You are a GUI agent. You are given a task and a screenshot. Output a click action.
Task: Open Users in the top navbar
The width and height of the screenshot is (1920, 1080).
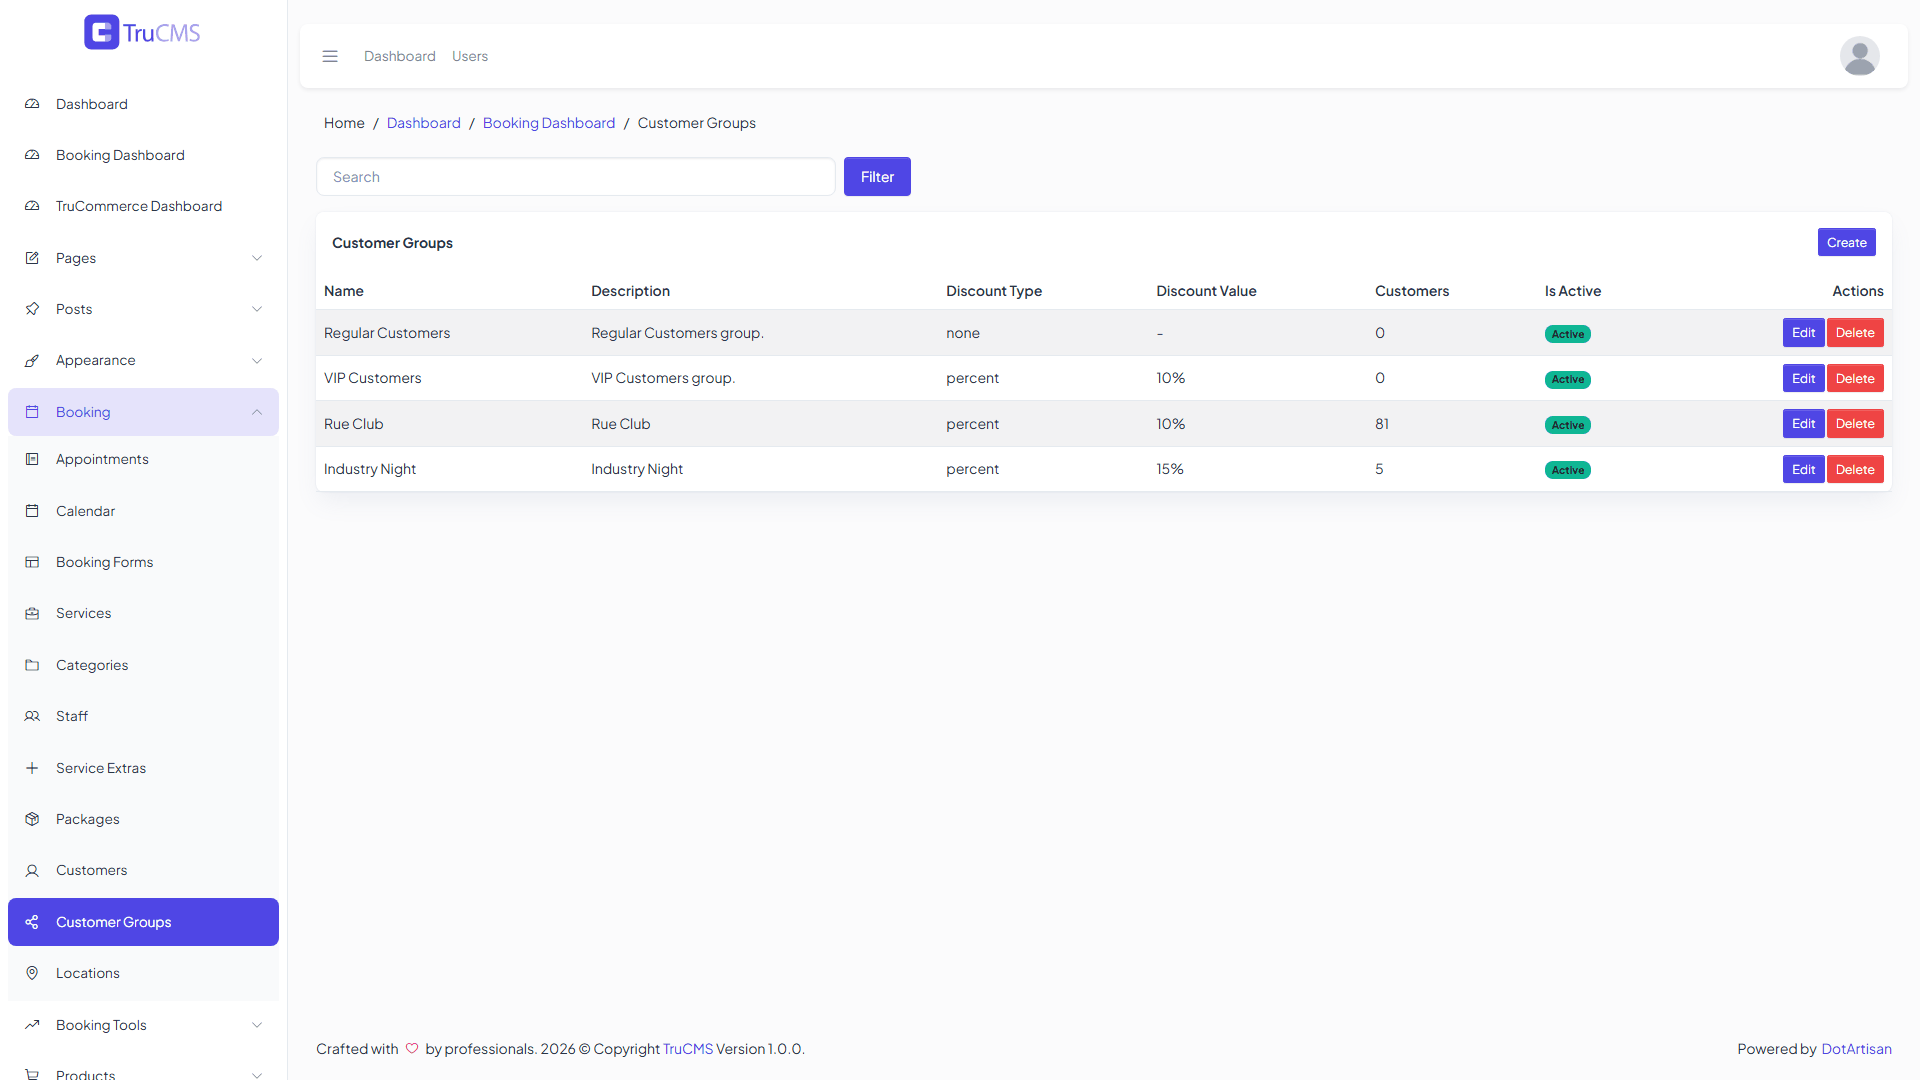pyautogui.click(x=470, y=56)
